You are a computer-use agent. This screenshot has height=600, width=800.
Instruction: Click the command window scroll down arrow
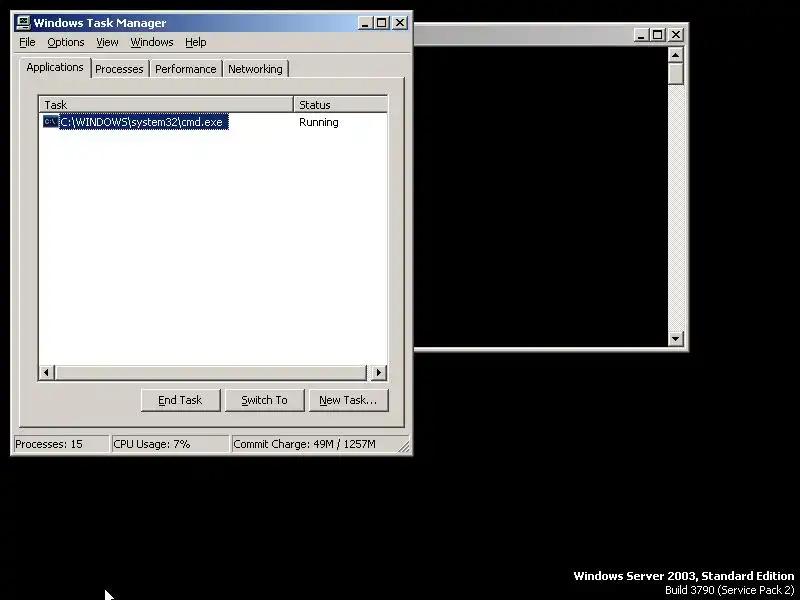pyautogui.click(x=676, y=338)
